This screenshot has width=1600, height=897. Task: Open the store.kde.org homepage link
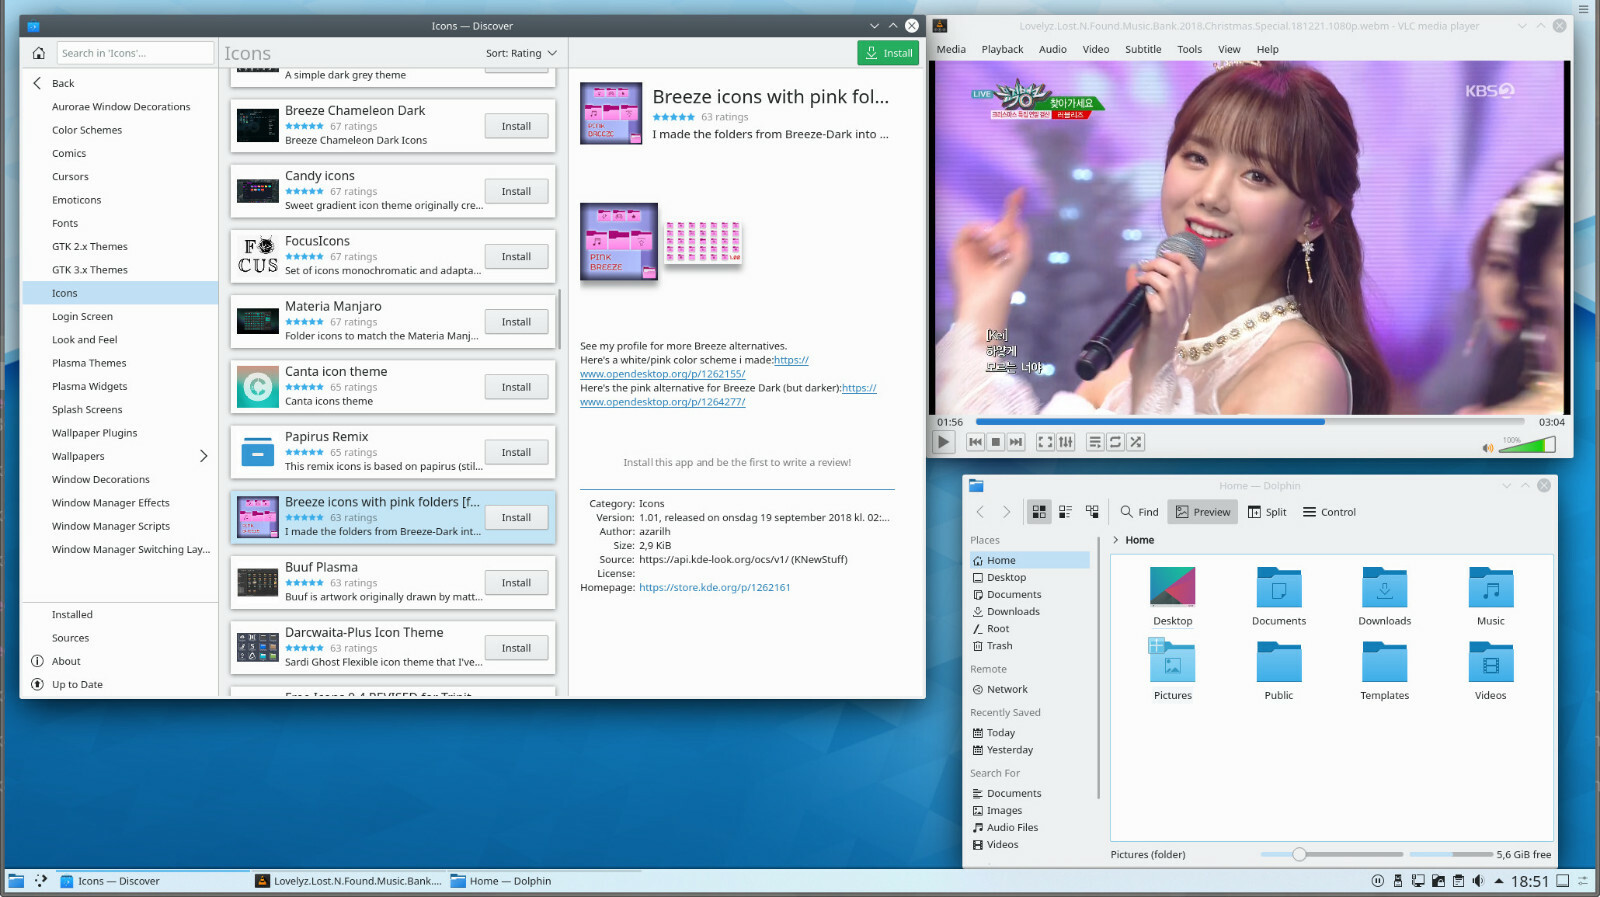pos(714,588)
